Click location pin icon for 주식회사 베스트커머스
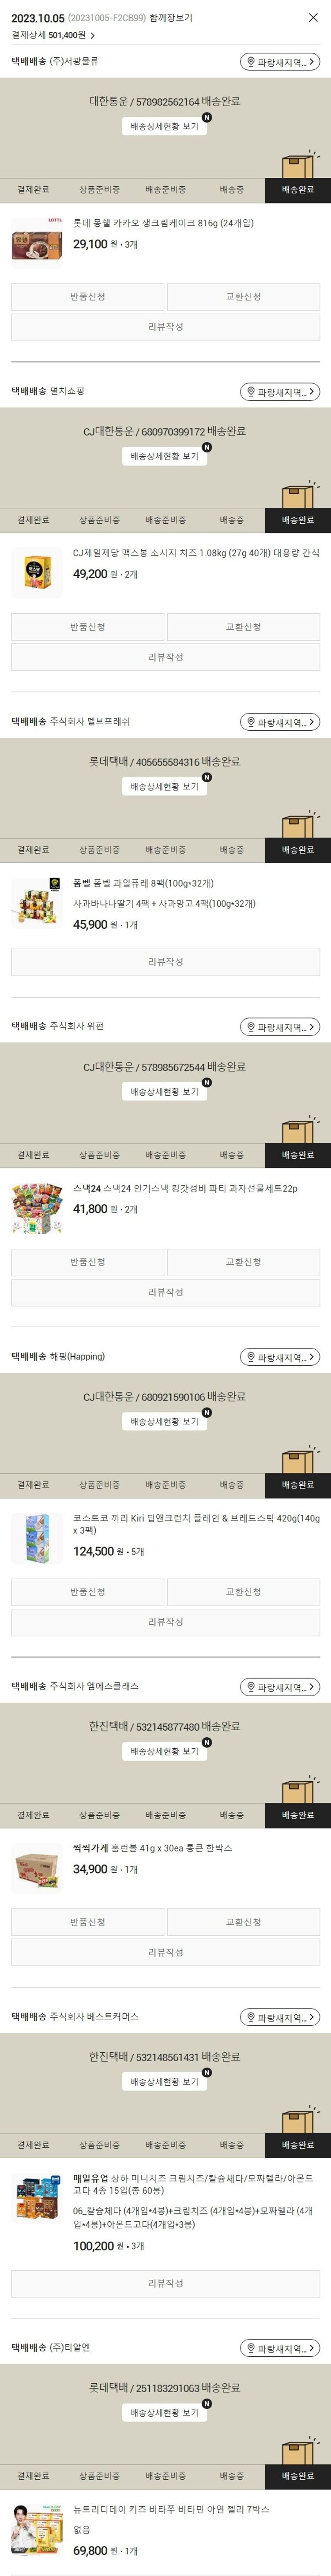Viewport: 331px width, 2576px height. (x=251, y=2018)
